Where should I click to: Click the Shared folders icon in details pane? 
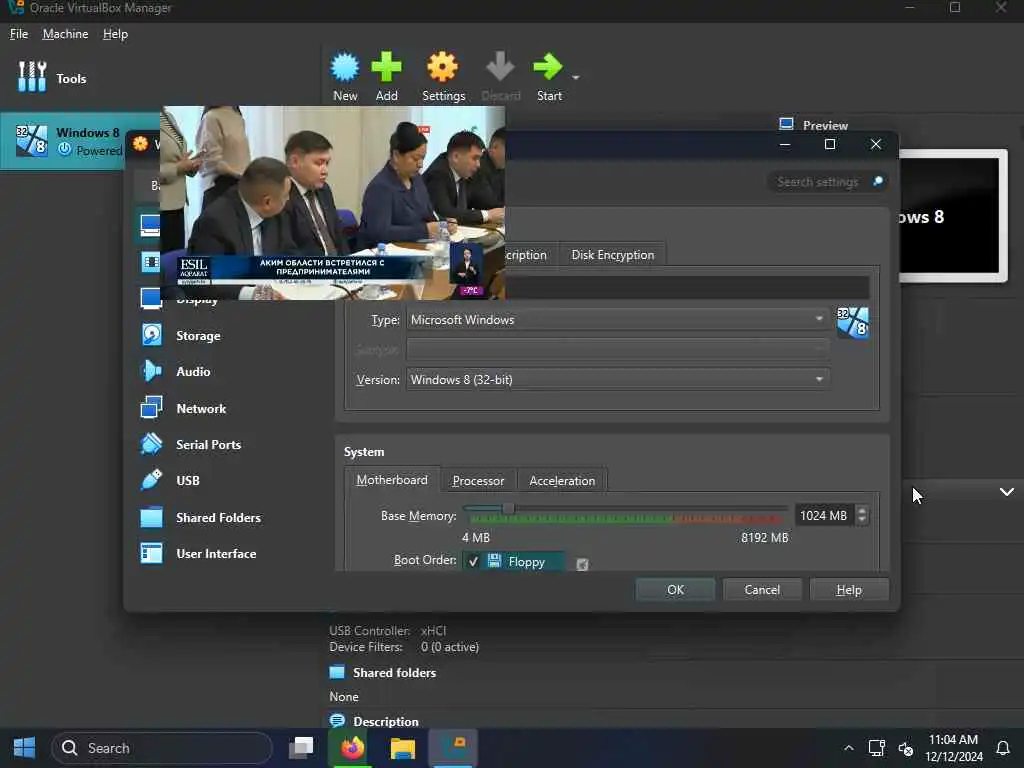(337, 672)
